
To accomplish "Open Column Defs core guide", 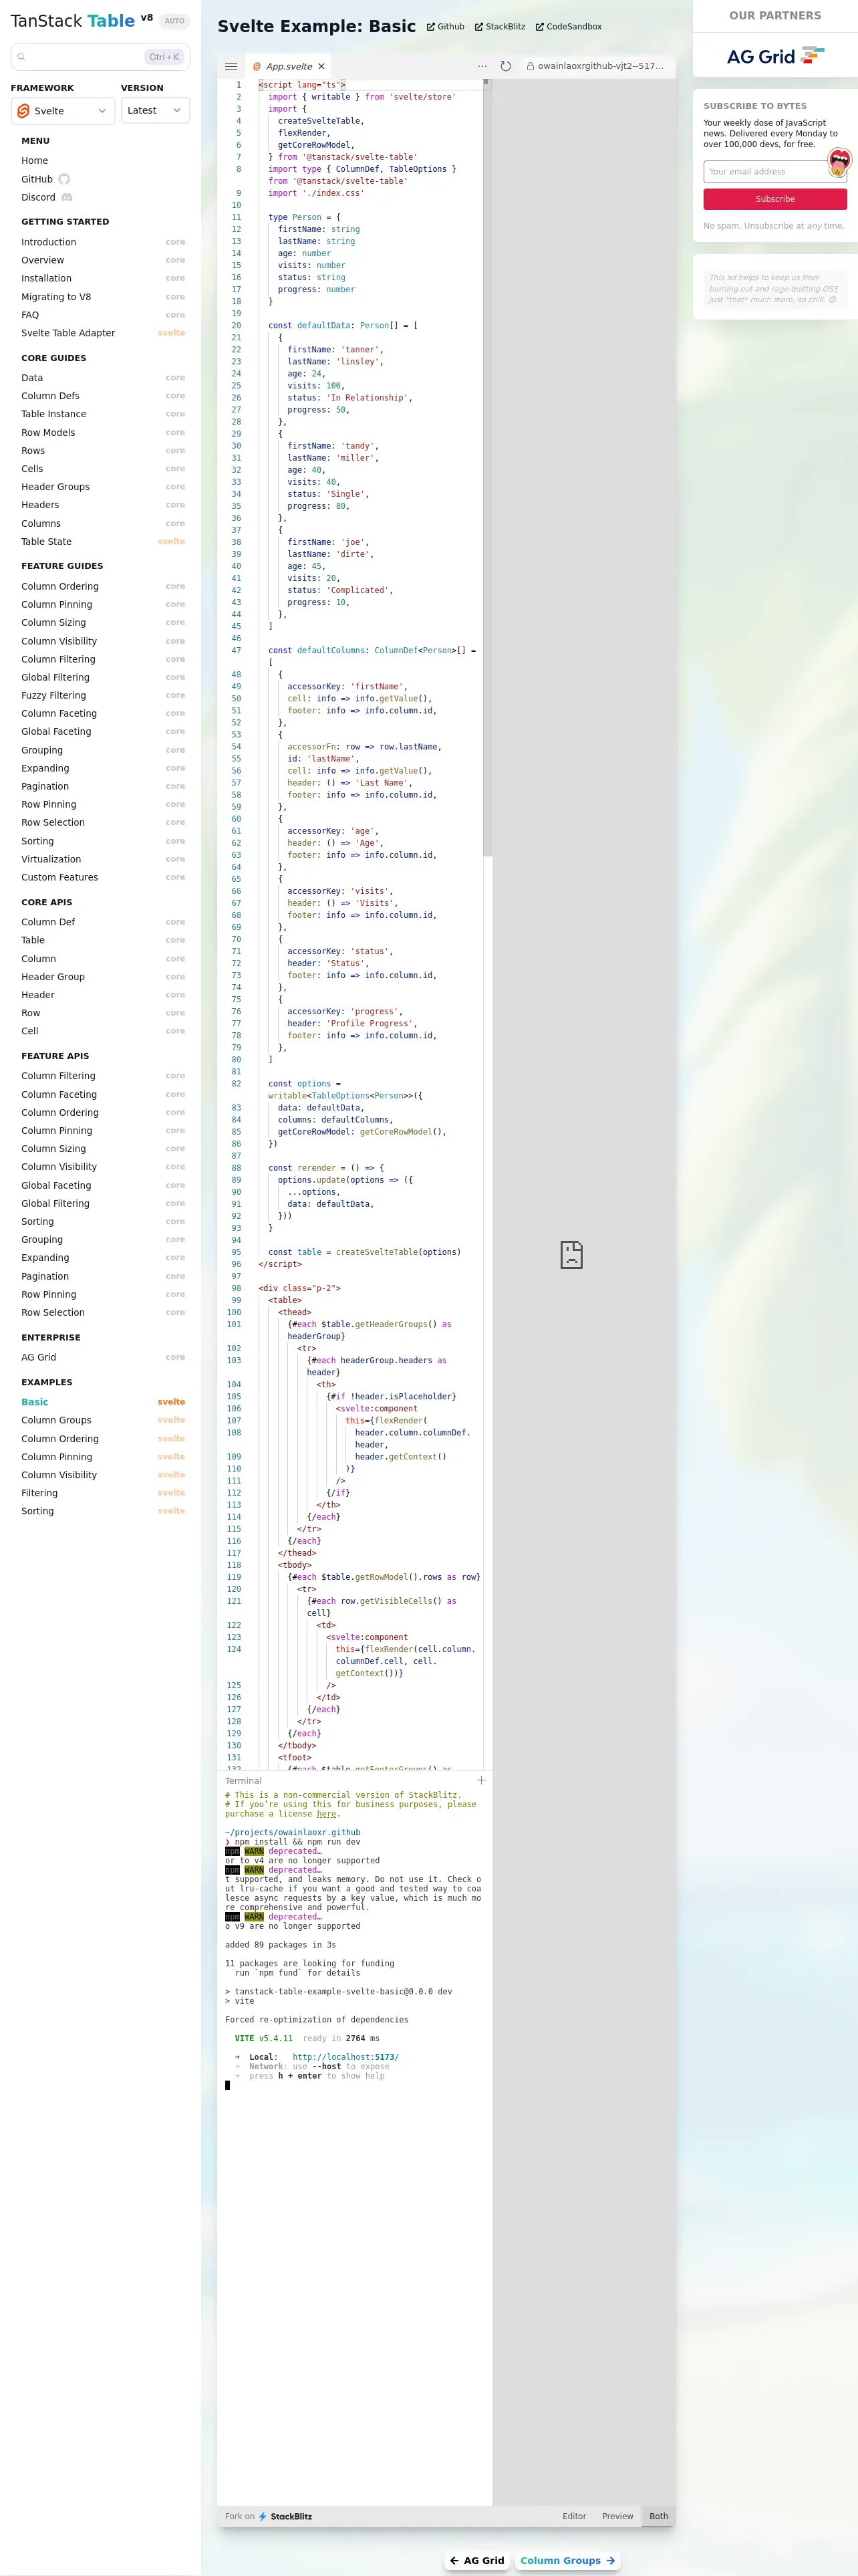I will pyautogui.click(x=103, y=396).
